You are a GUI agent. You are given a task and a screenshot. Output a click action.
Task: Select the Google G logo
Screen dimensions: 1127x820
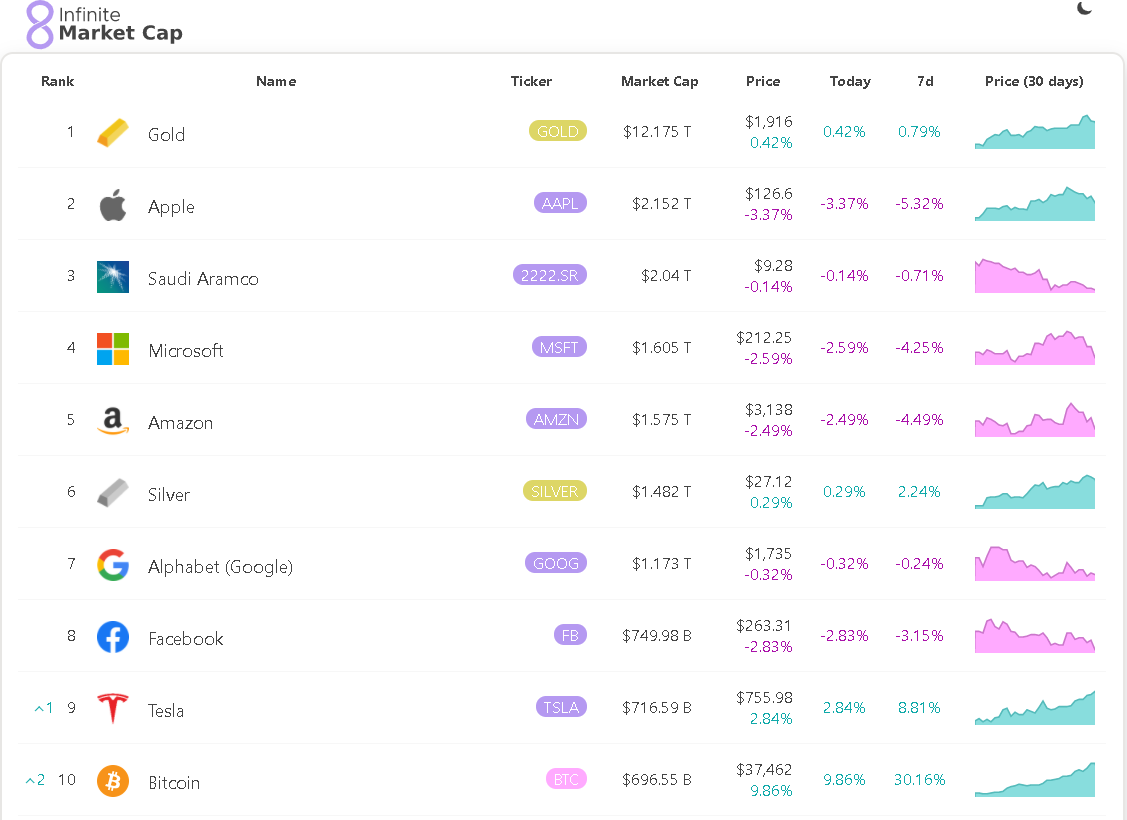coord(113,565)
